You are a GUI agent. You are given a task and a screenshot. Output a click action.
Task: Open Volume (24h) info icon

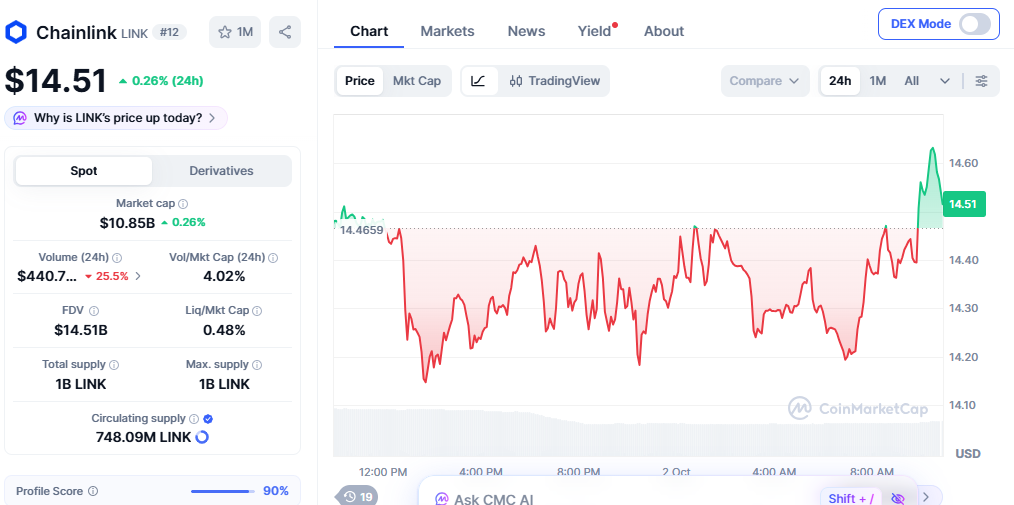[117, 257]
